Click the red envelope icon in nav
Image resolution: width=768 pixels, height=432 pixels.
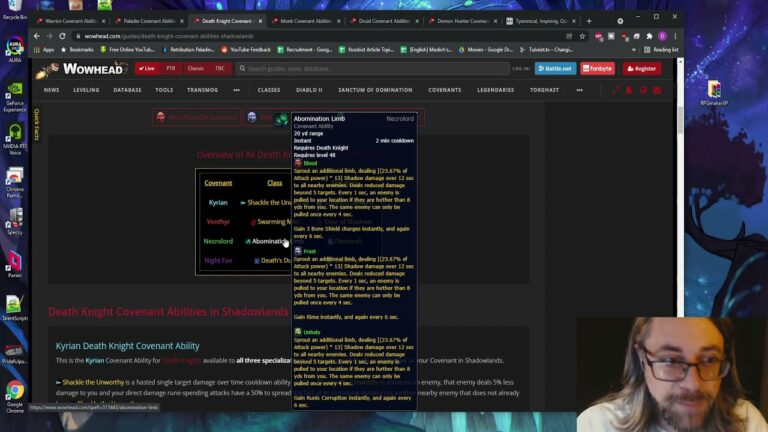[657, 90]
